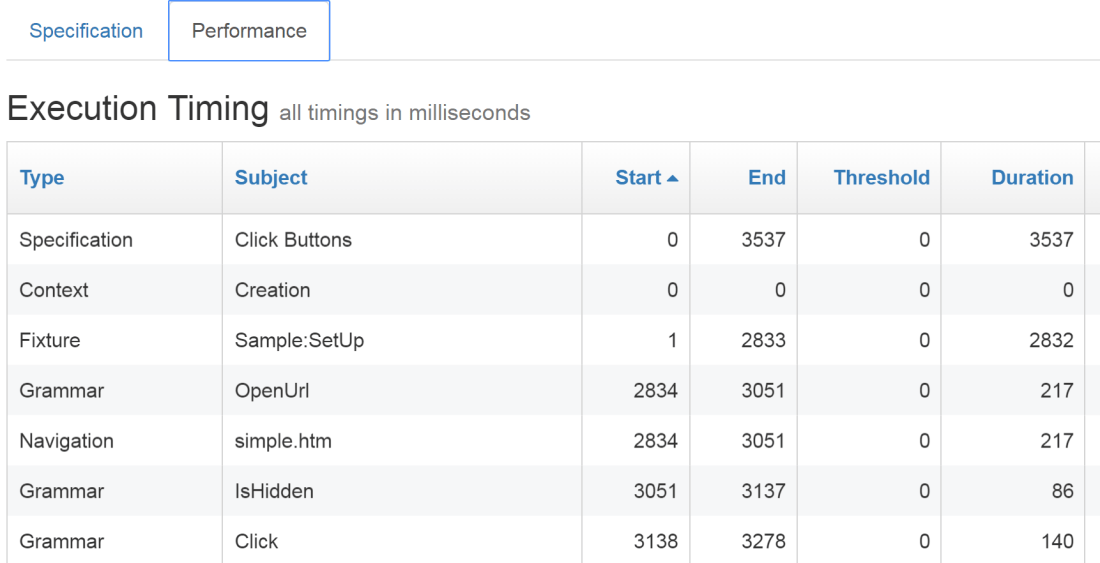Select the simple.htm navigation row

[283, 441]
